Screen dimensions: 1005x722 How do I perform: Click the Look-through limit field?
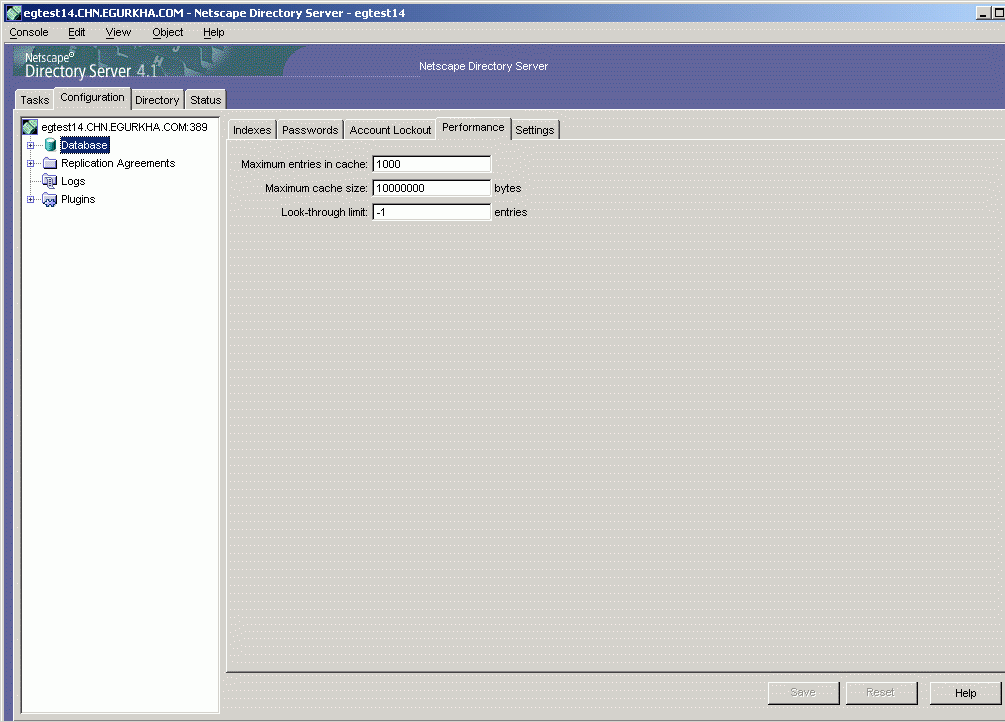coord(431,212)
